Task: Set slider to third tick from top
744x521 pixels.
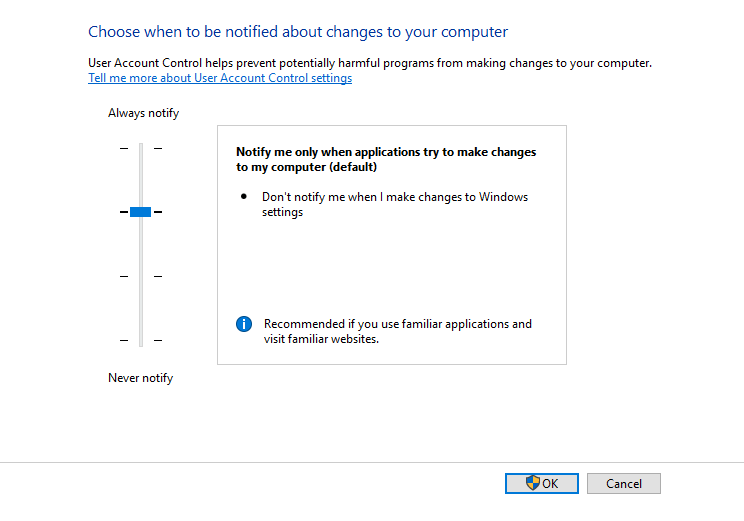Action: pos(141,276)
